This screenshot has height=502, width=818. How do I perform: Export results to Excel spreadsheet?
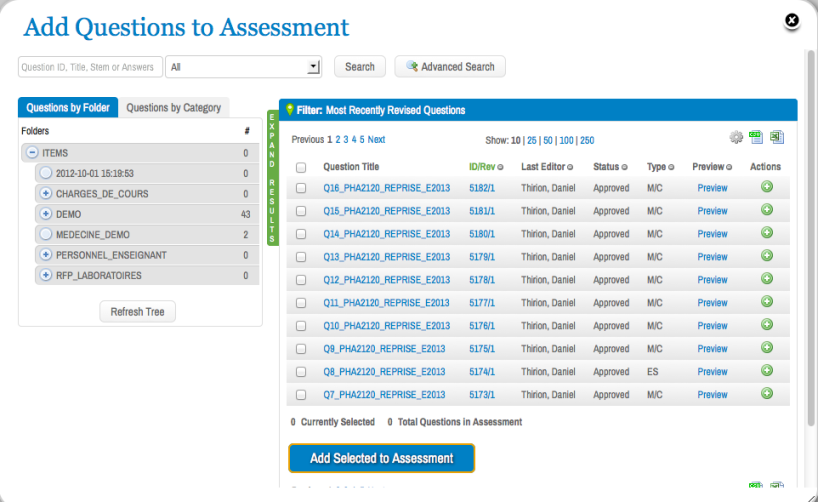(x=776, y=138)
